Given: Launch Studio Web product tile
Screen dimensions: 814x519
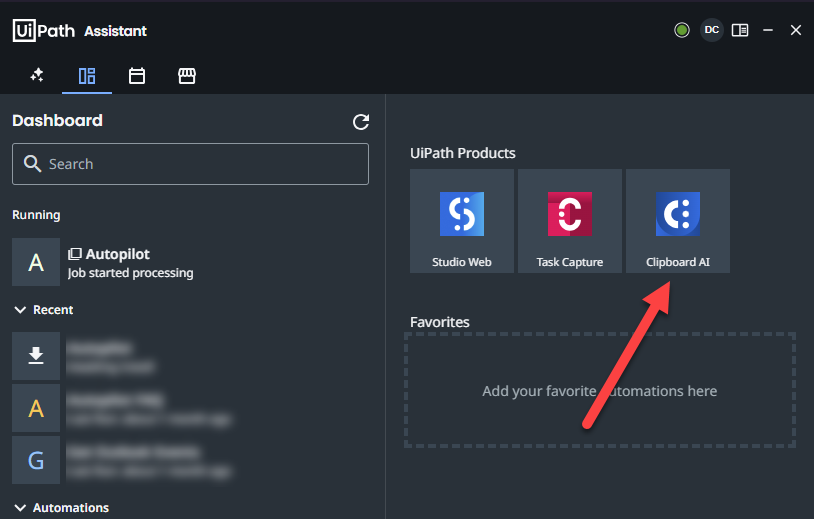Looking at the screenshot, I should point(462,221).
